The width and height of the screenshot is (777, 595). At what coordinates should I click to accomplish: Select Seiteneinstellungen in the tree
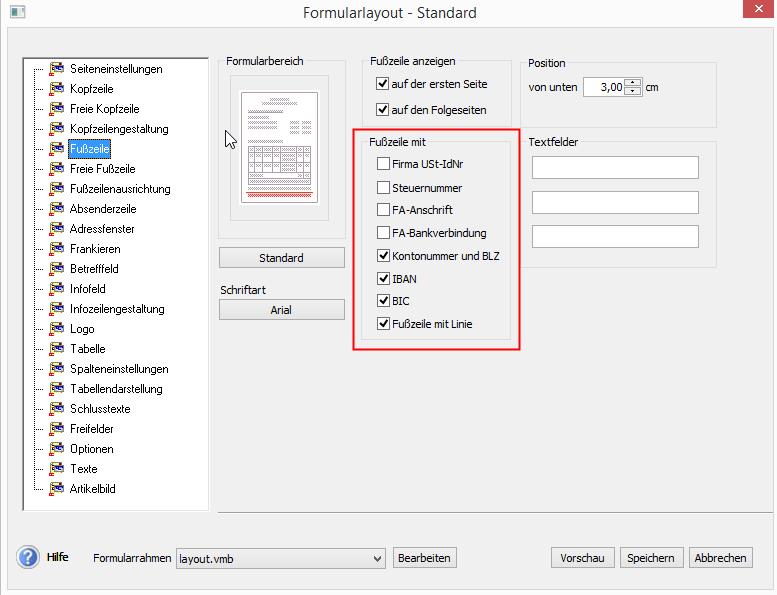(x=116, y=69)
